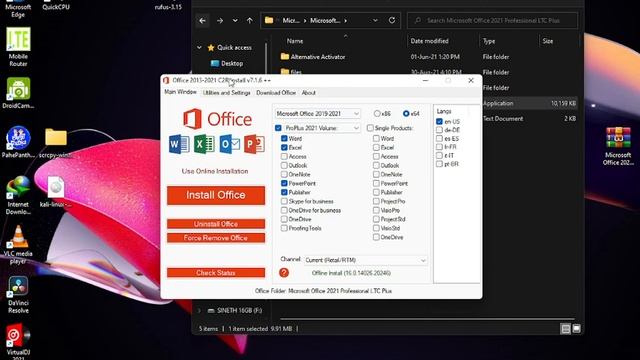
Task: Open the kali-linux file on desktop
Action: pos(56,192)
